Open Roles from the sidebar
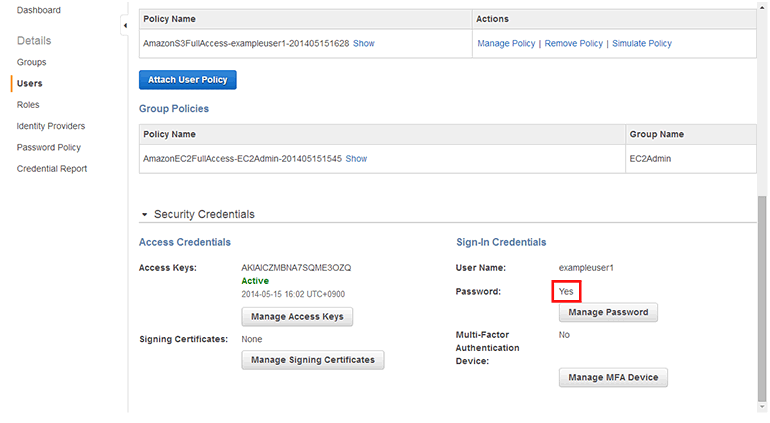The height and width of the screenshot is (423, 770). point(28,105)
